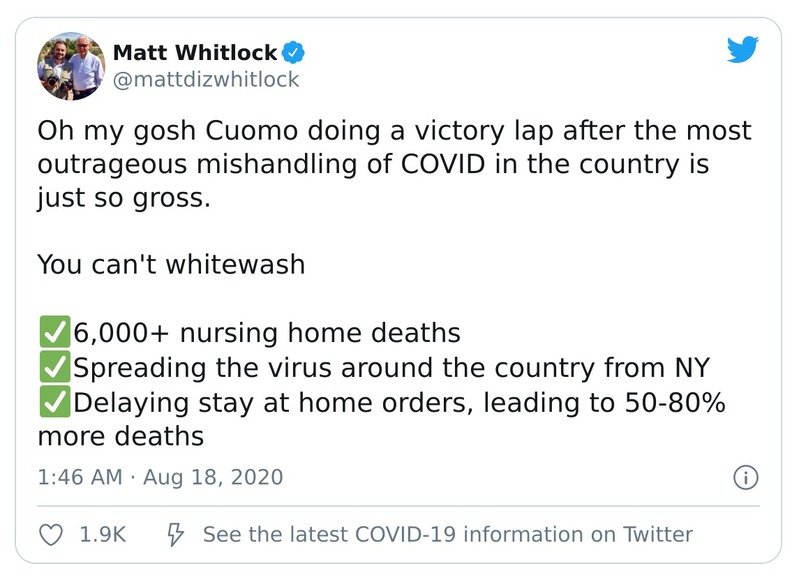
Task: Open the tweet info circle icon
Action: pyautogui.click(x=744, y=478)
